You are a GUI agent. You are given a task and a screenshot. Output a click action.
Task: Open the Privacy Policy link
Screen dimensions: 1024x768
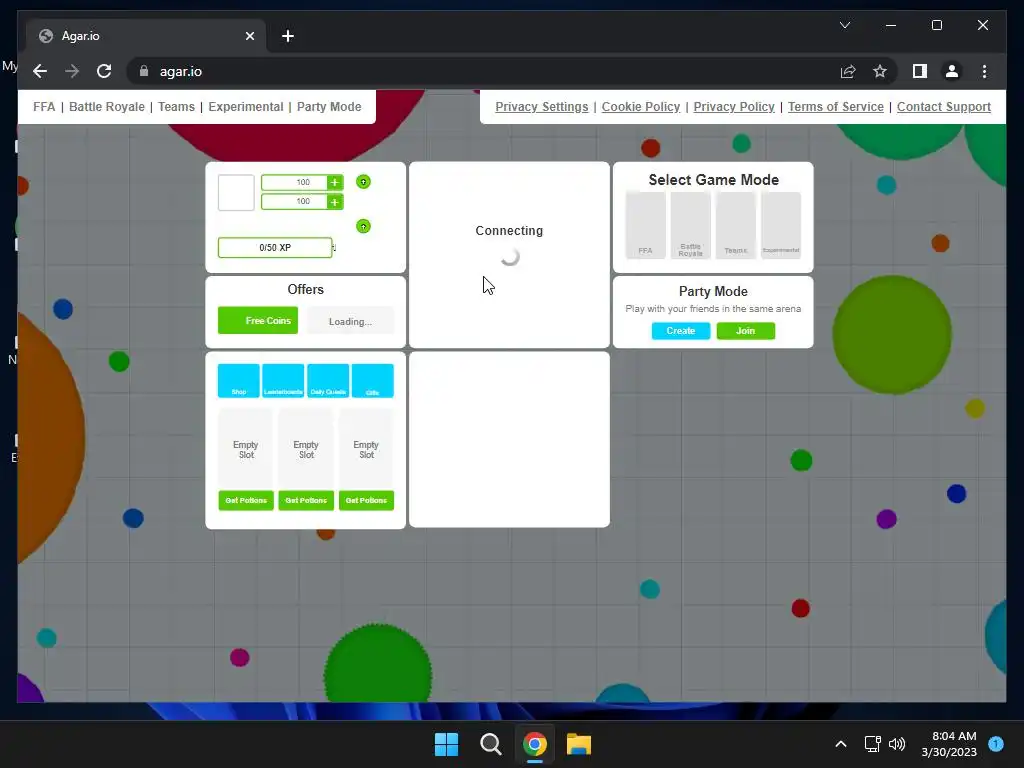tap(733, 106)
